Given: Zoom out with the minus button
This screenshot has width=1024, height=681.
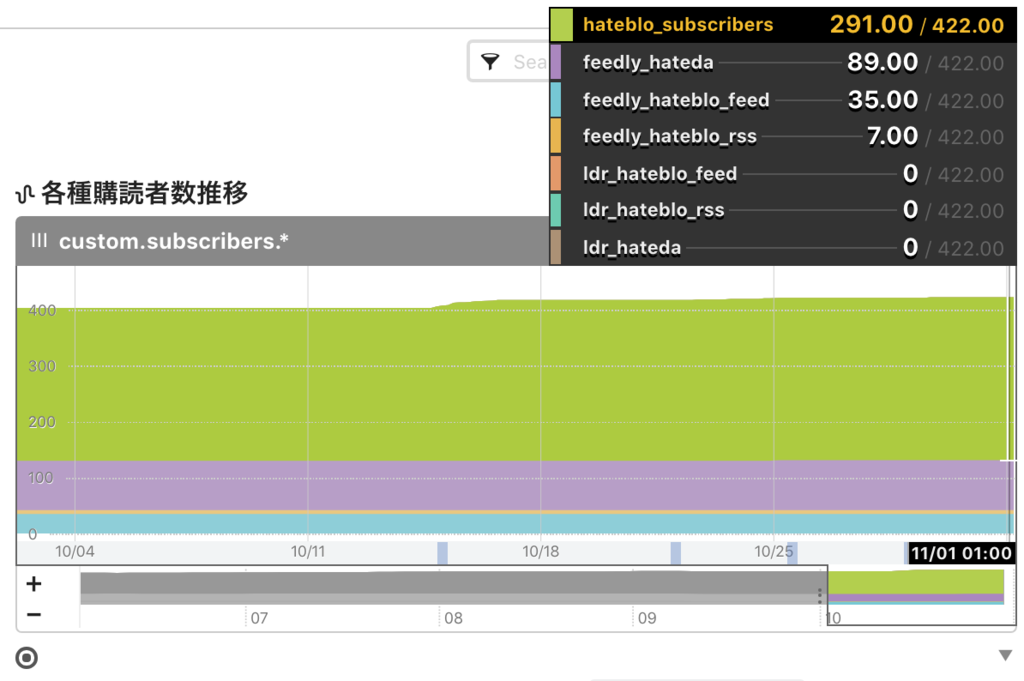Looking at the screenshot, I should tap(34, 614).
